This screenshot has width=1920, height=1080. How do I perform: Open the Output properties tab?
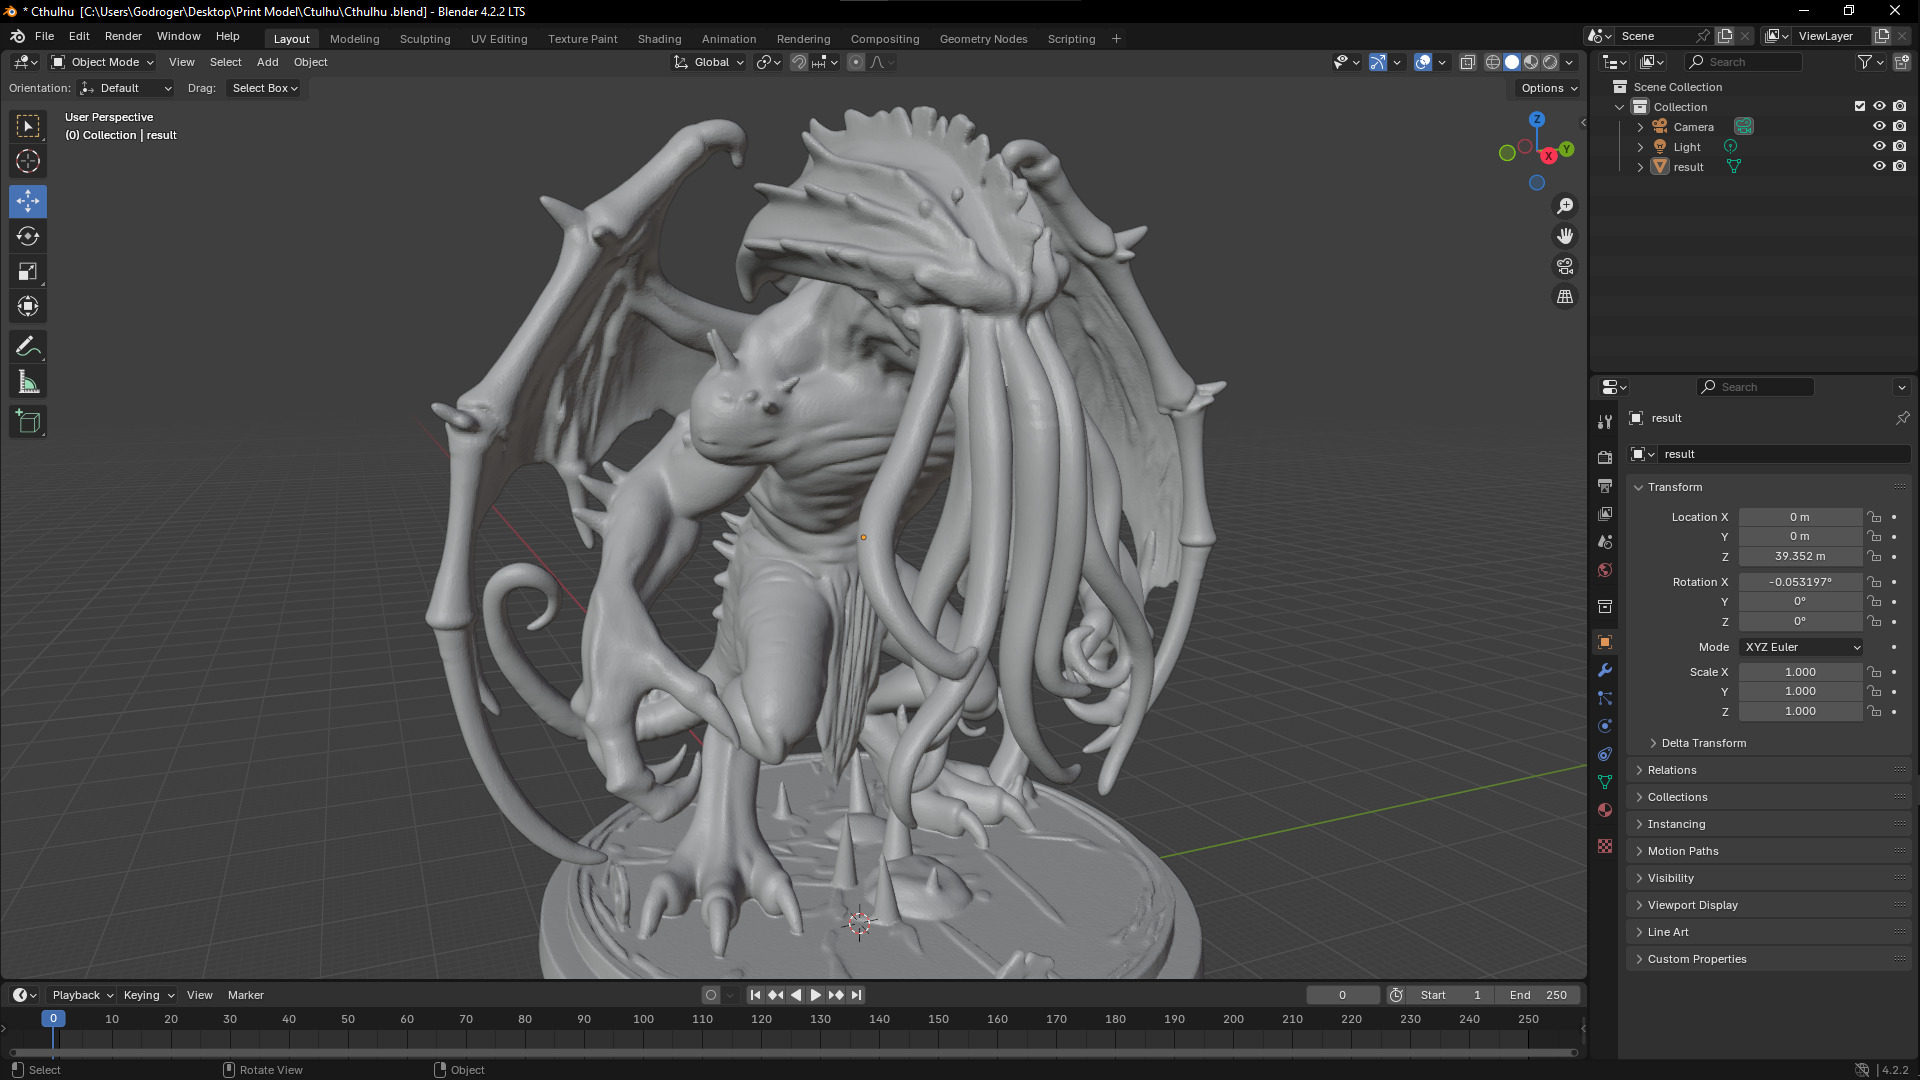[1605, 485]
